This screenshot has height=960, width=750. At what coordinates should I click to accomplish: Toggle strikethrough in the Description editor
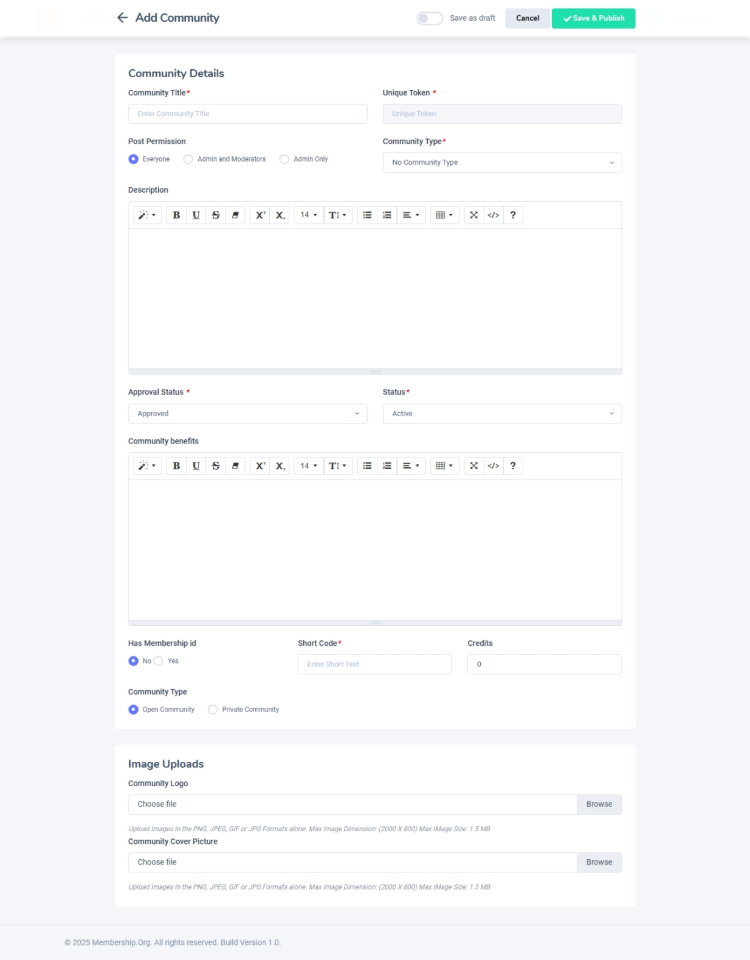[x=215, y=215]
